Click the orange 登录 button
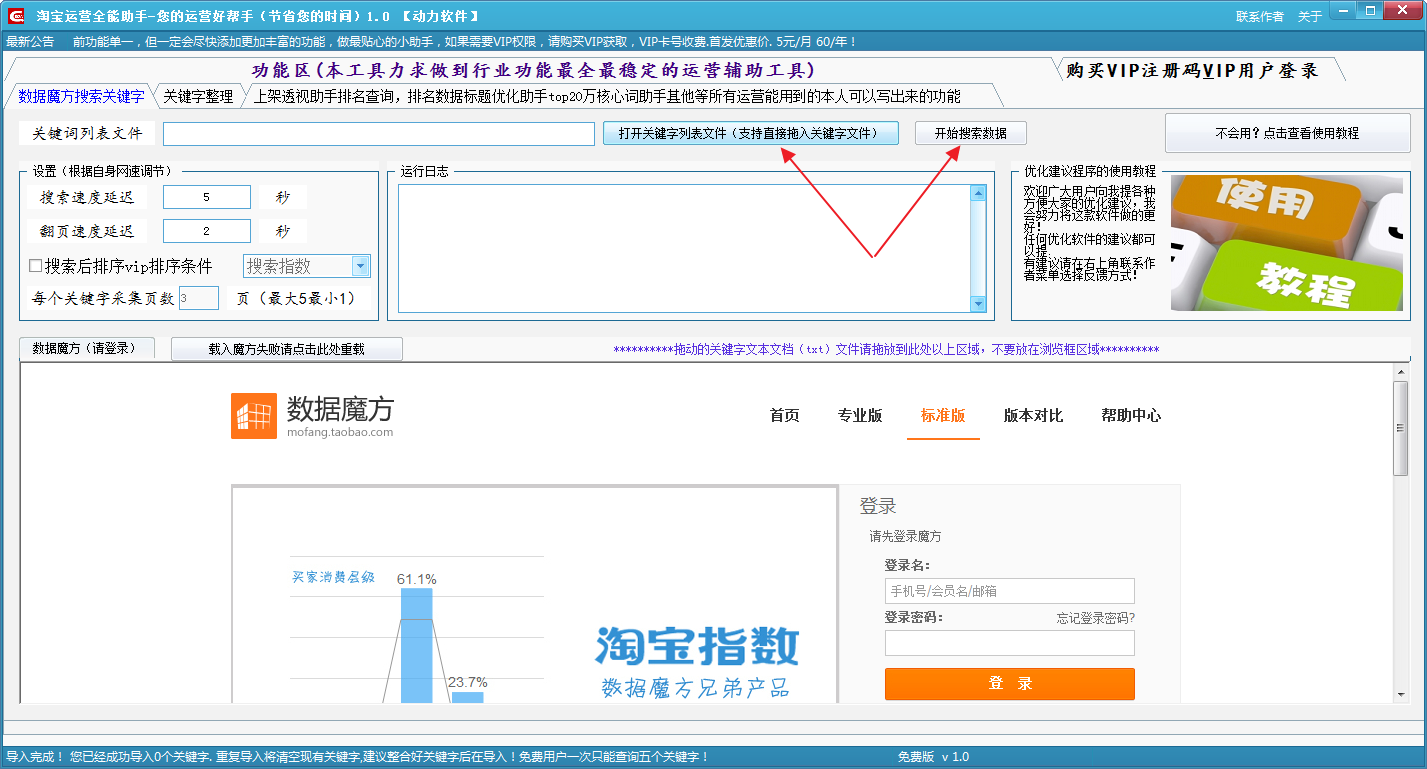This screenshot has width=1427, height=769. pyautogui.click(x=1010, y=684)
